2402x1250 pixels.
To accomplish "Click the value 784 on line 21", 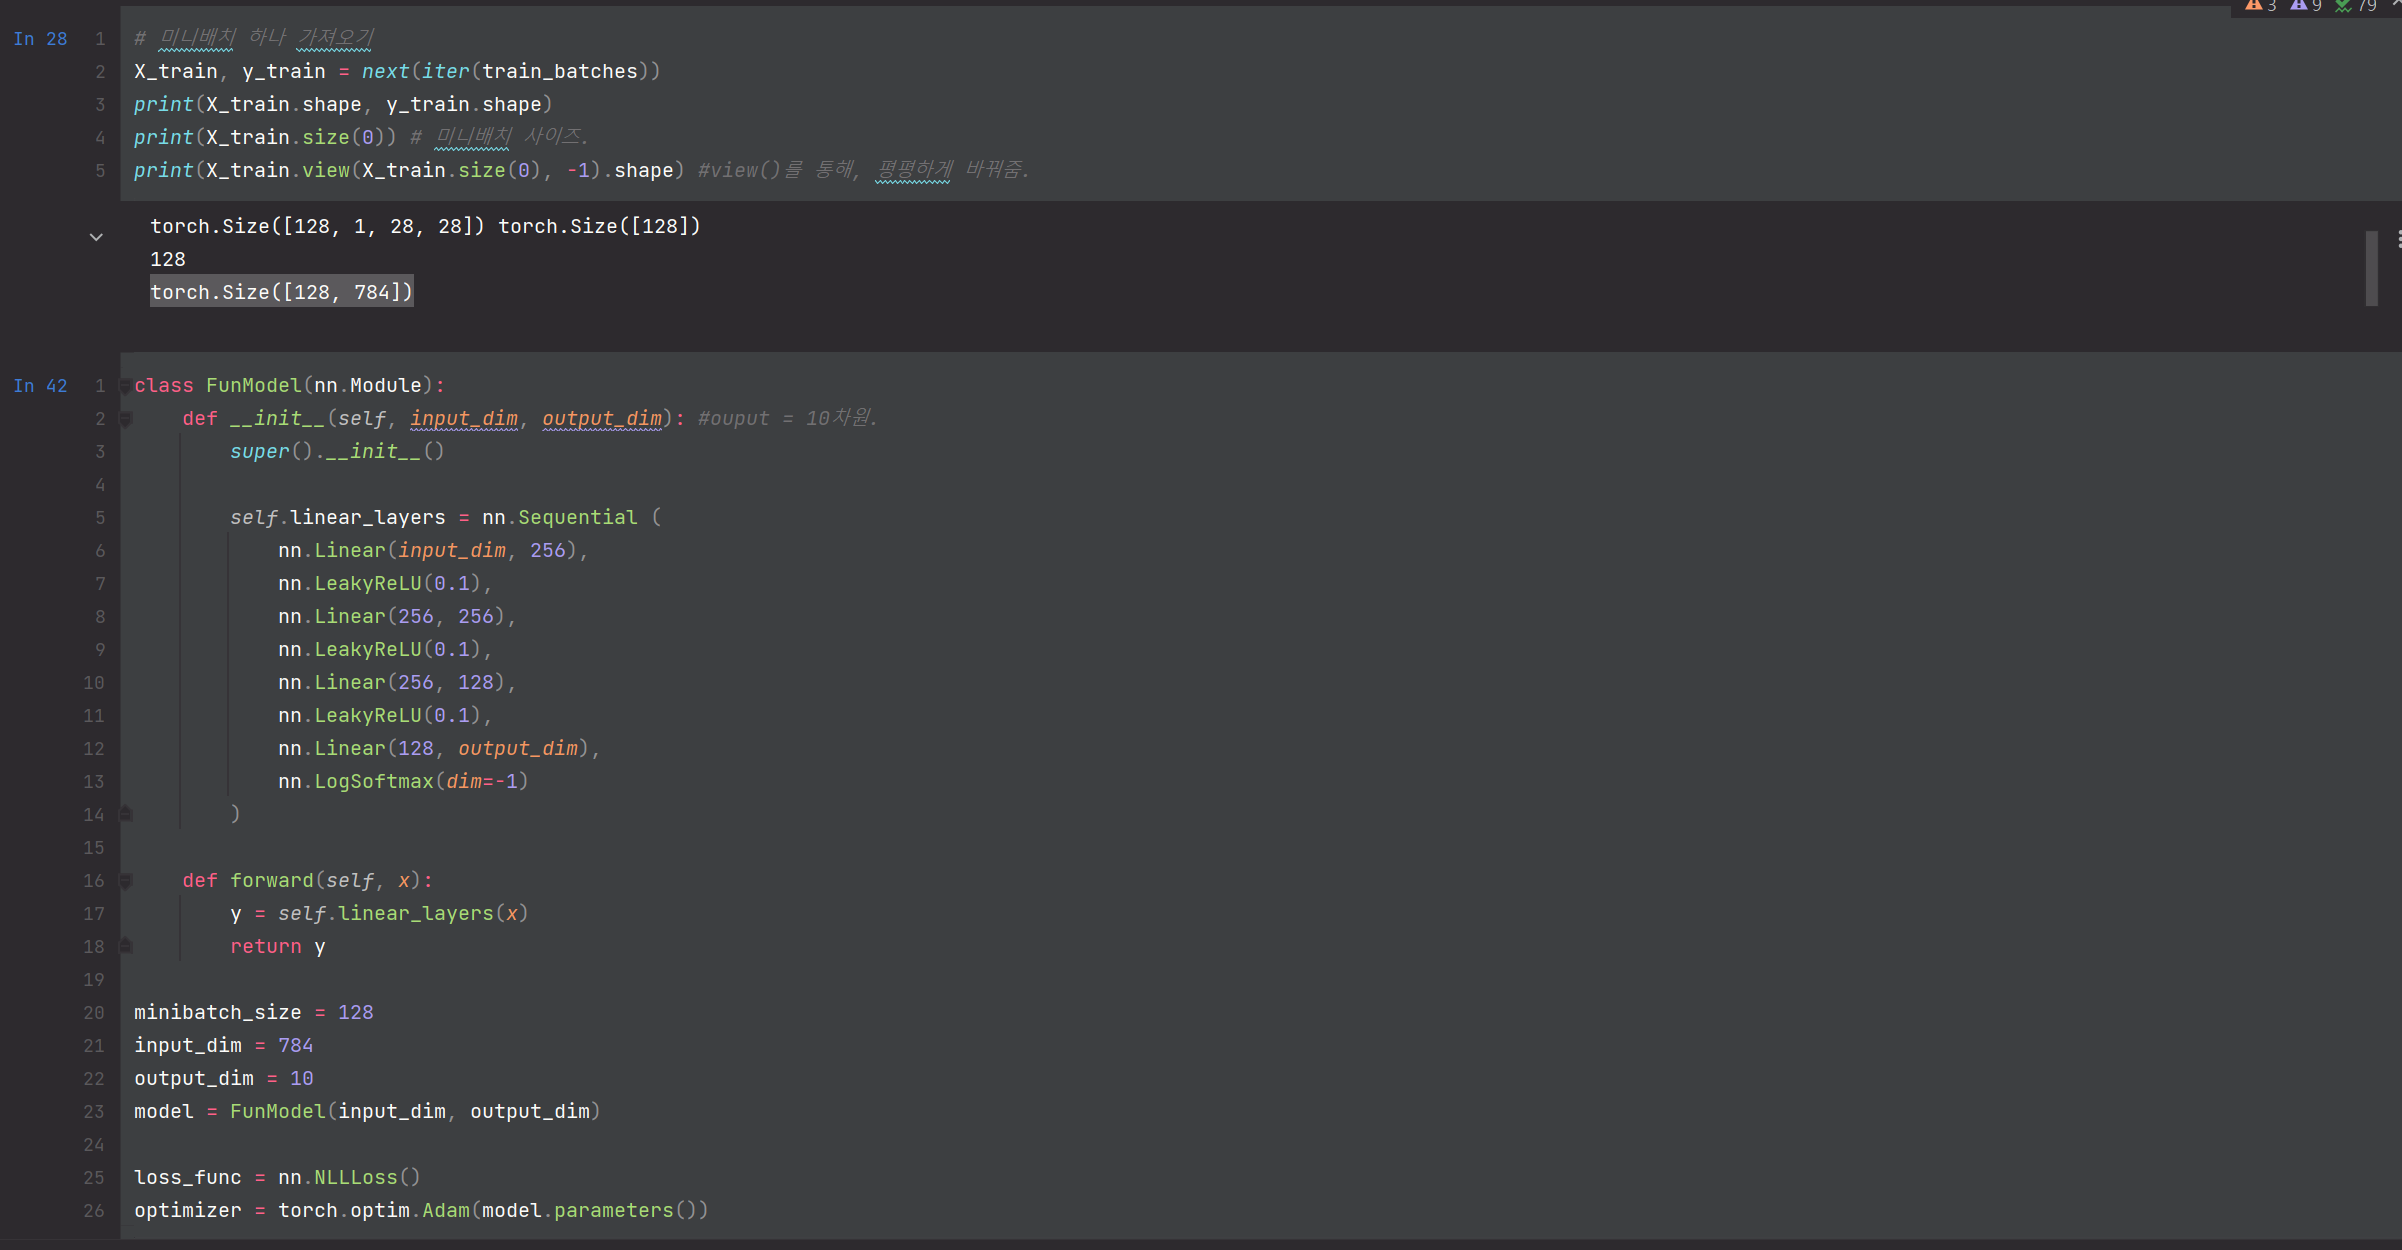I will coord(296,1046).
